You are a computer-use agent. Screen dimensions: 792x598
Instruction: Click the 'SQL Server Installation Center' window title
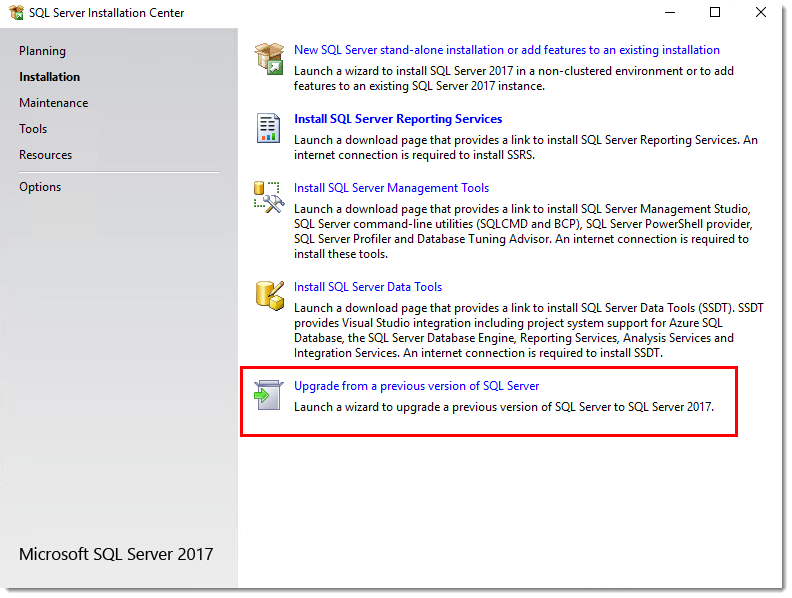tap(107, 13)
